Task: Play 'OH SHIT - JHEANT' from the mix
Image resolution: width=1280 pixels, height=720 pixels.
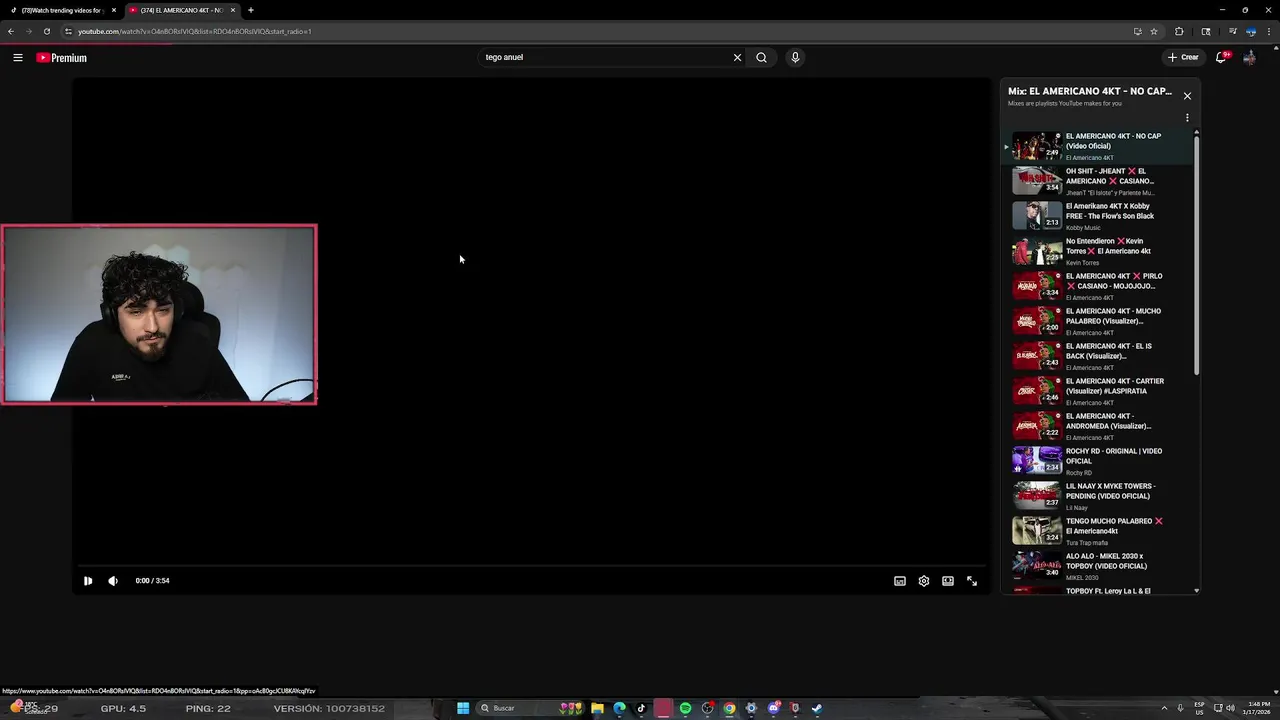Action: click(x=1097, y=181)
